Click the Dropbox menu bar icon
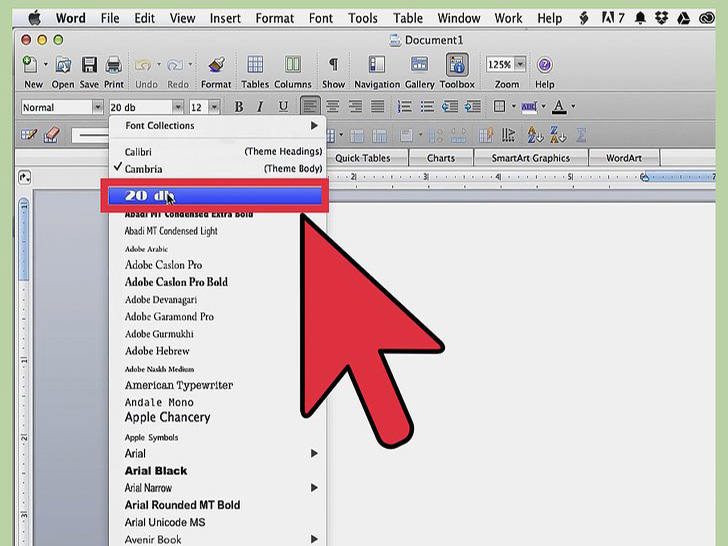Image resolution: width=728 pixels, height=546 pixels. click(x=662, y=18)
